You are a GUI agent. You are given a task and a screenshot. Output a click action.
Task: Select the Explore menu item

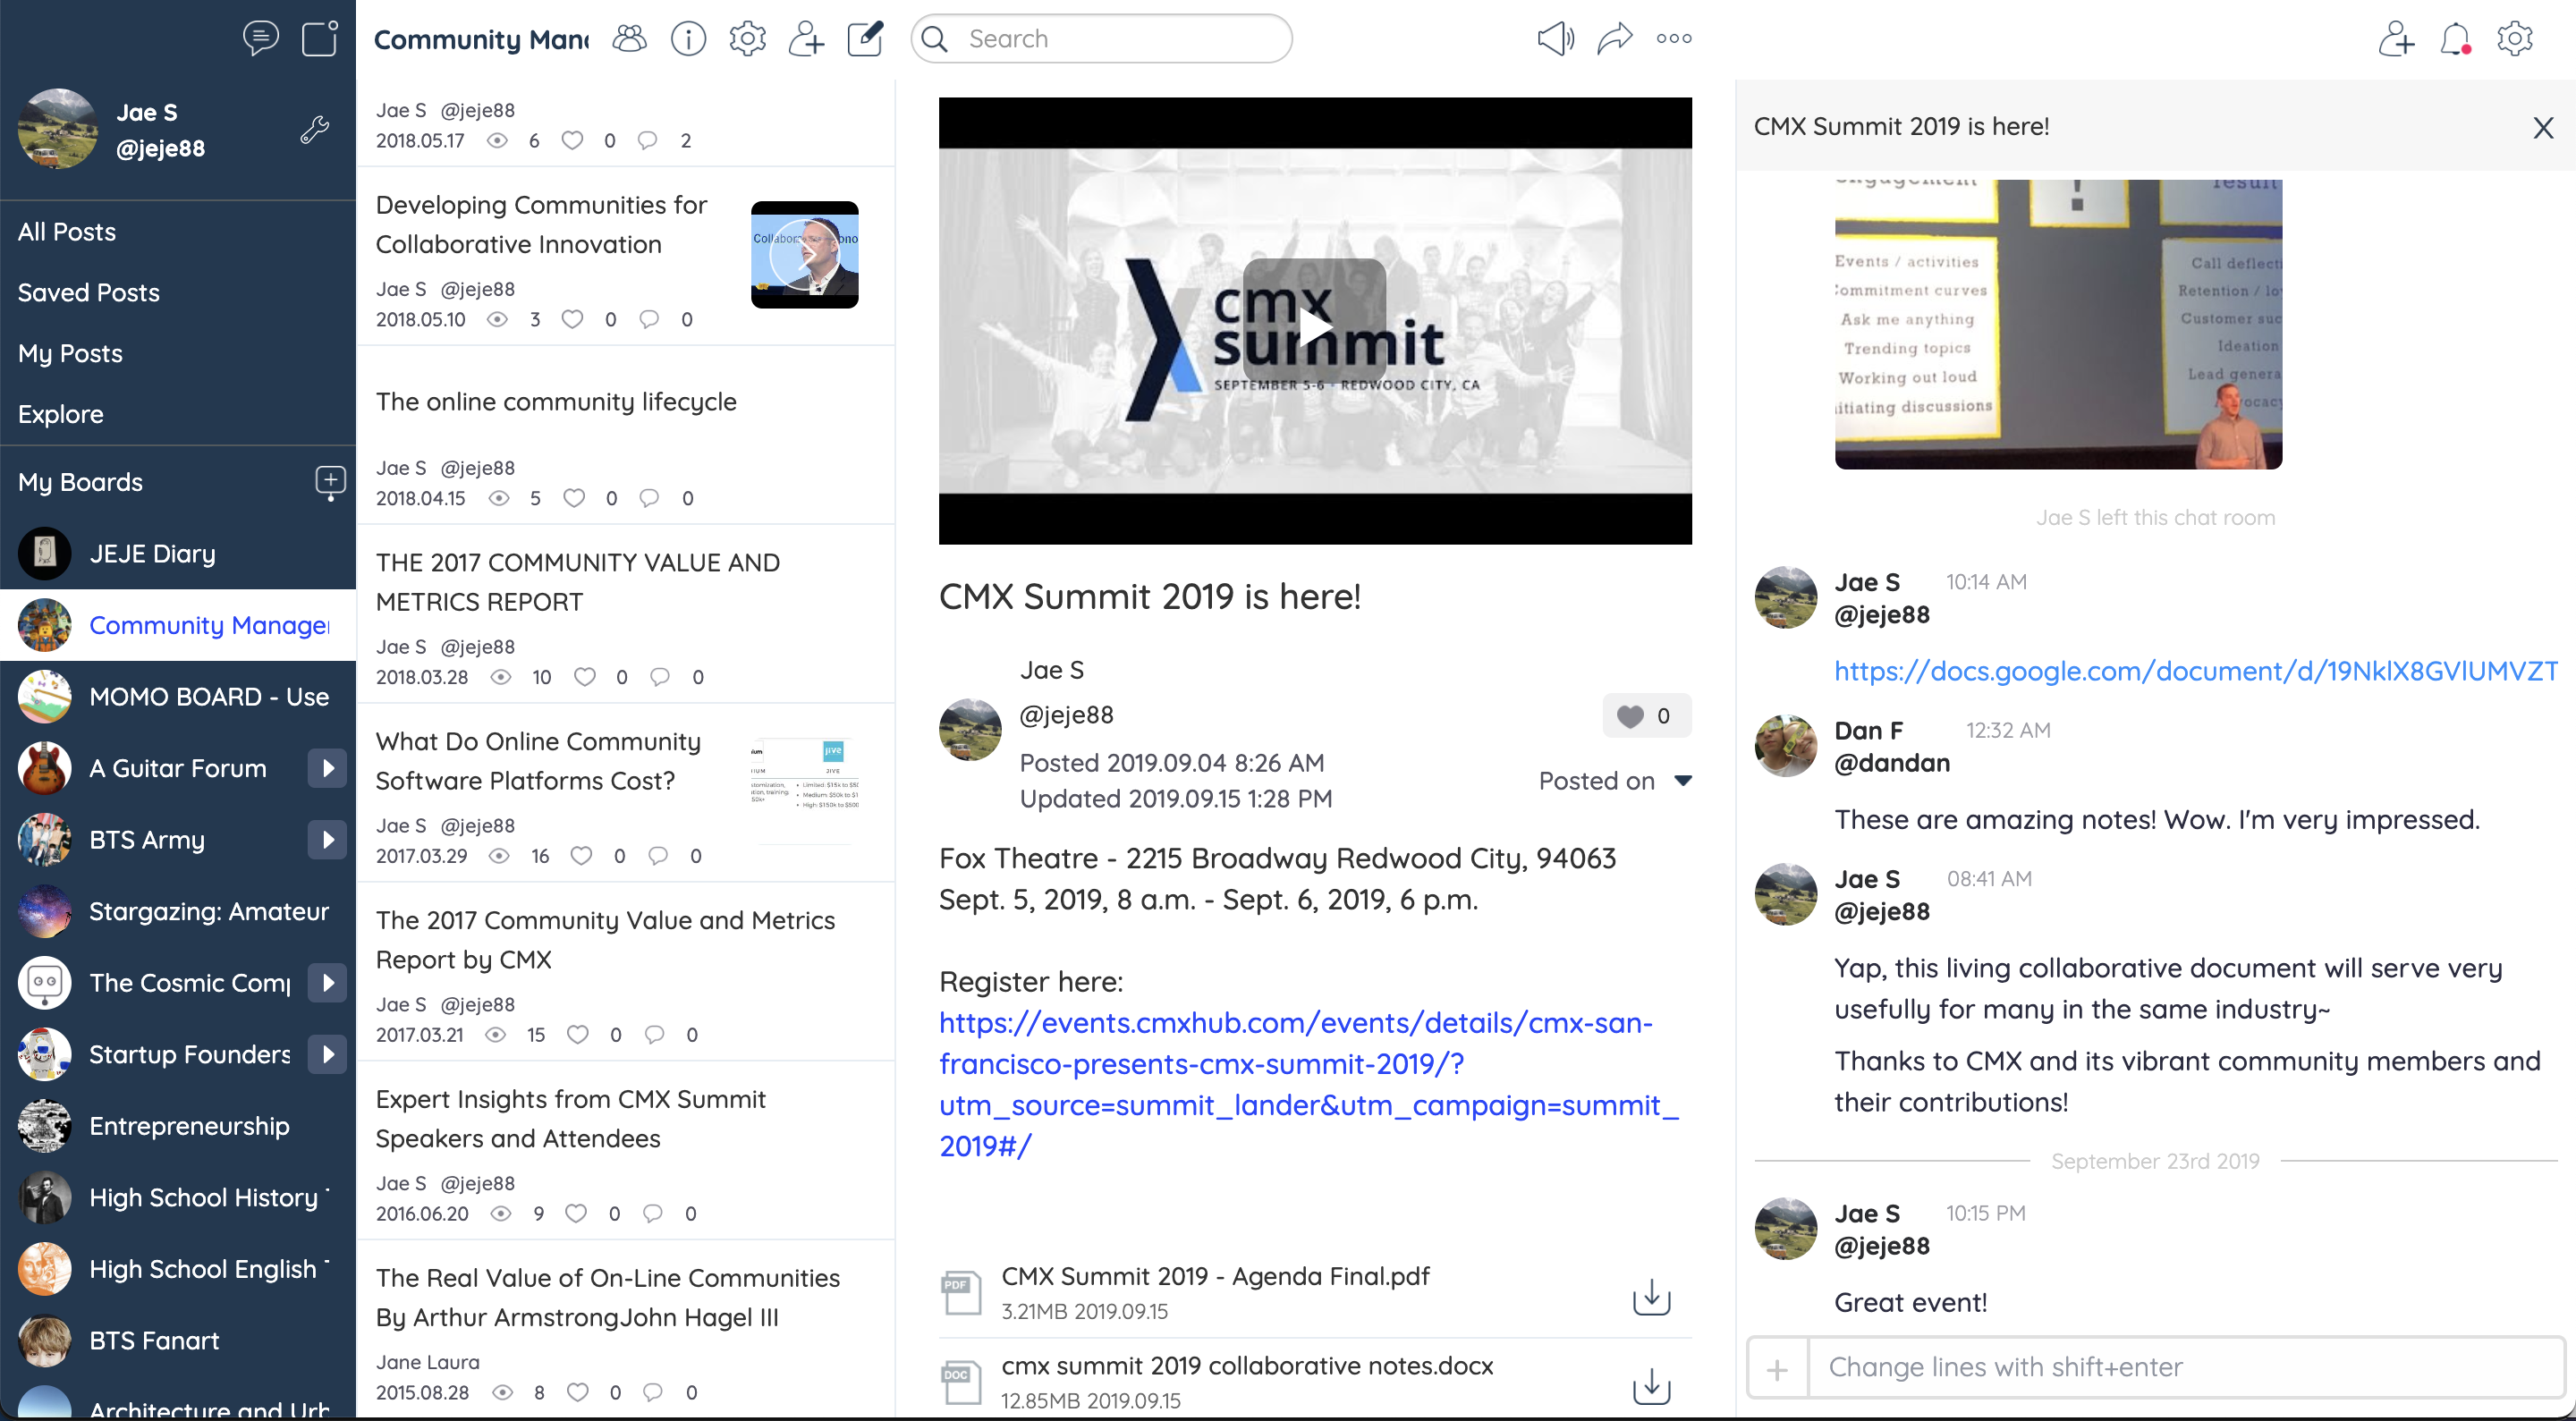point(61,414)
